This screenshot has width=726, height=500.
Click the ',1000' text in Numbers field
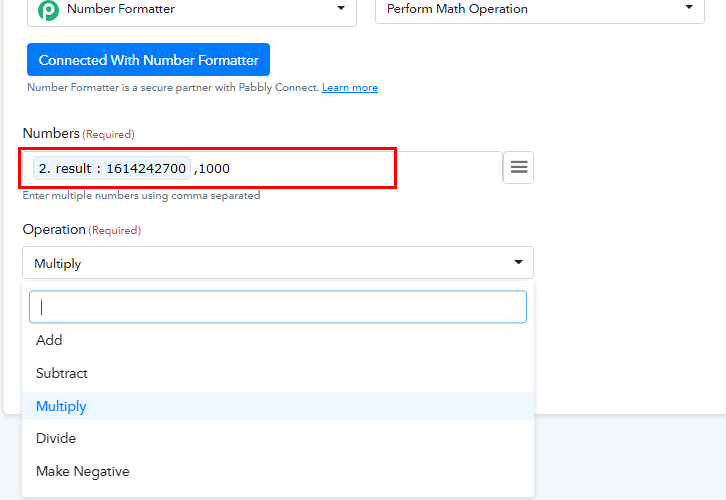coord(212,169)
